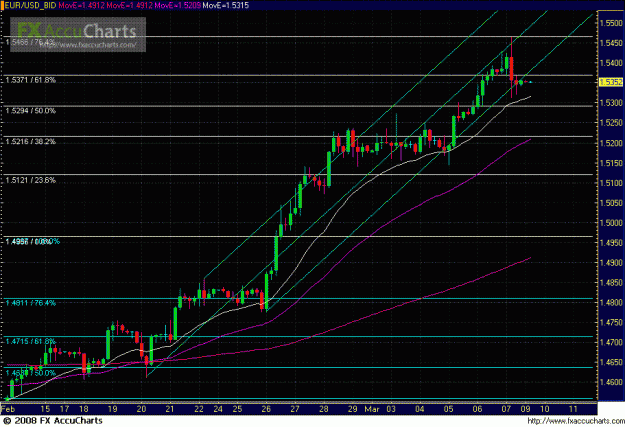This screenshot has width=625, height=427.
Task: Click 1.5450 on the price axis
Action: (611, 43)
